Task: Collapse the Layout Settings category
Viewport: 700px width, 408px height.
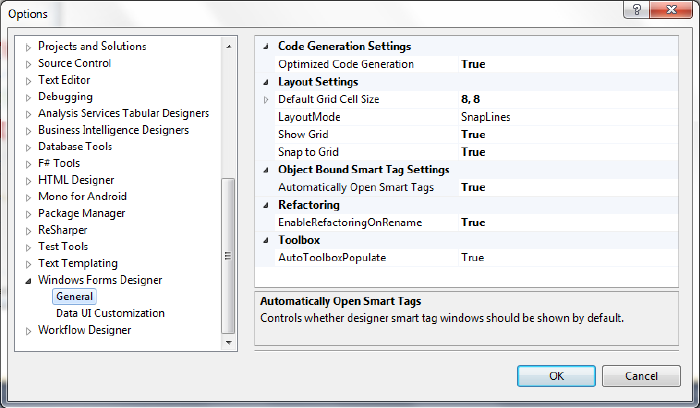Action: coord(266,82)
